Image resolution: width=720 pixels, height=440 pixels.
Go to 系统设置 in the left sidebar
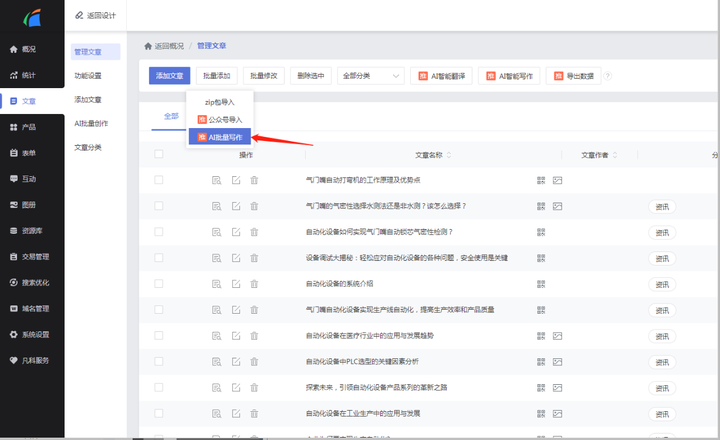pyautogui.click(x=29, y=335)
